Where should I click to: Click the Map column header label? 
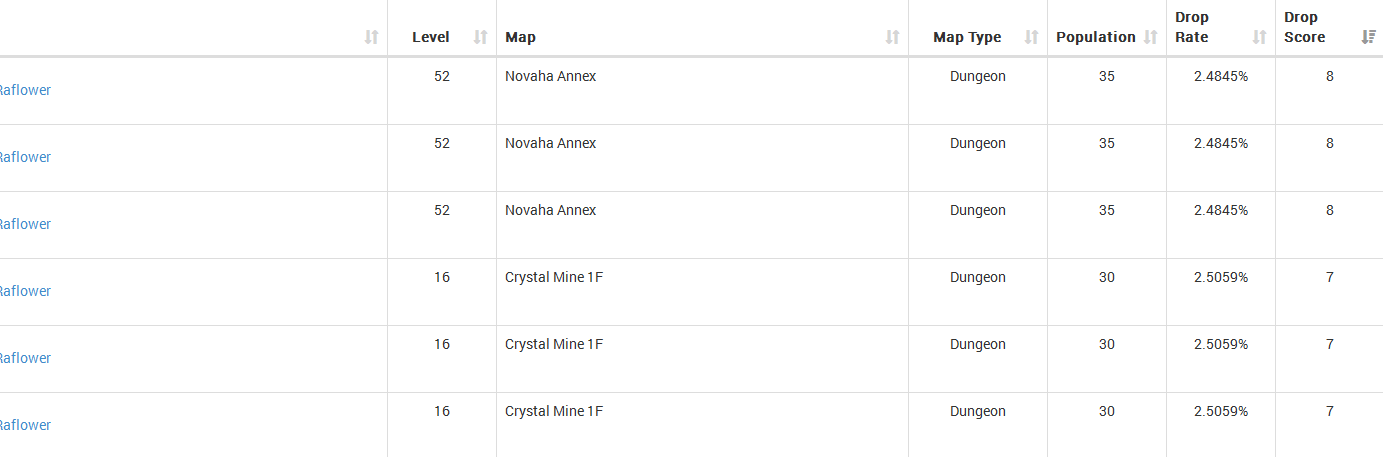520,37
